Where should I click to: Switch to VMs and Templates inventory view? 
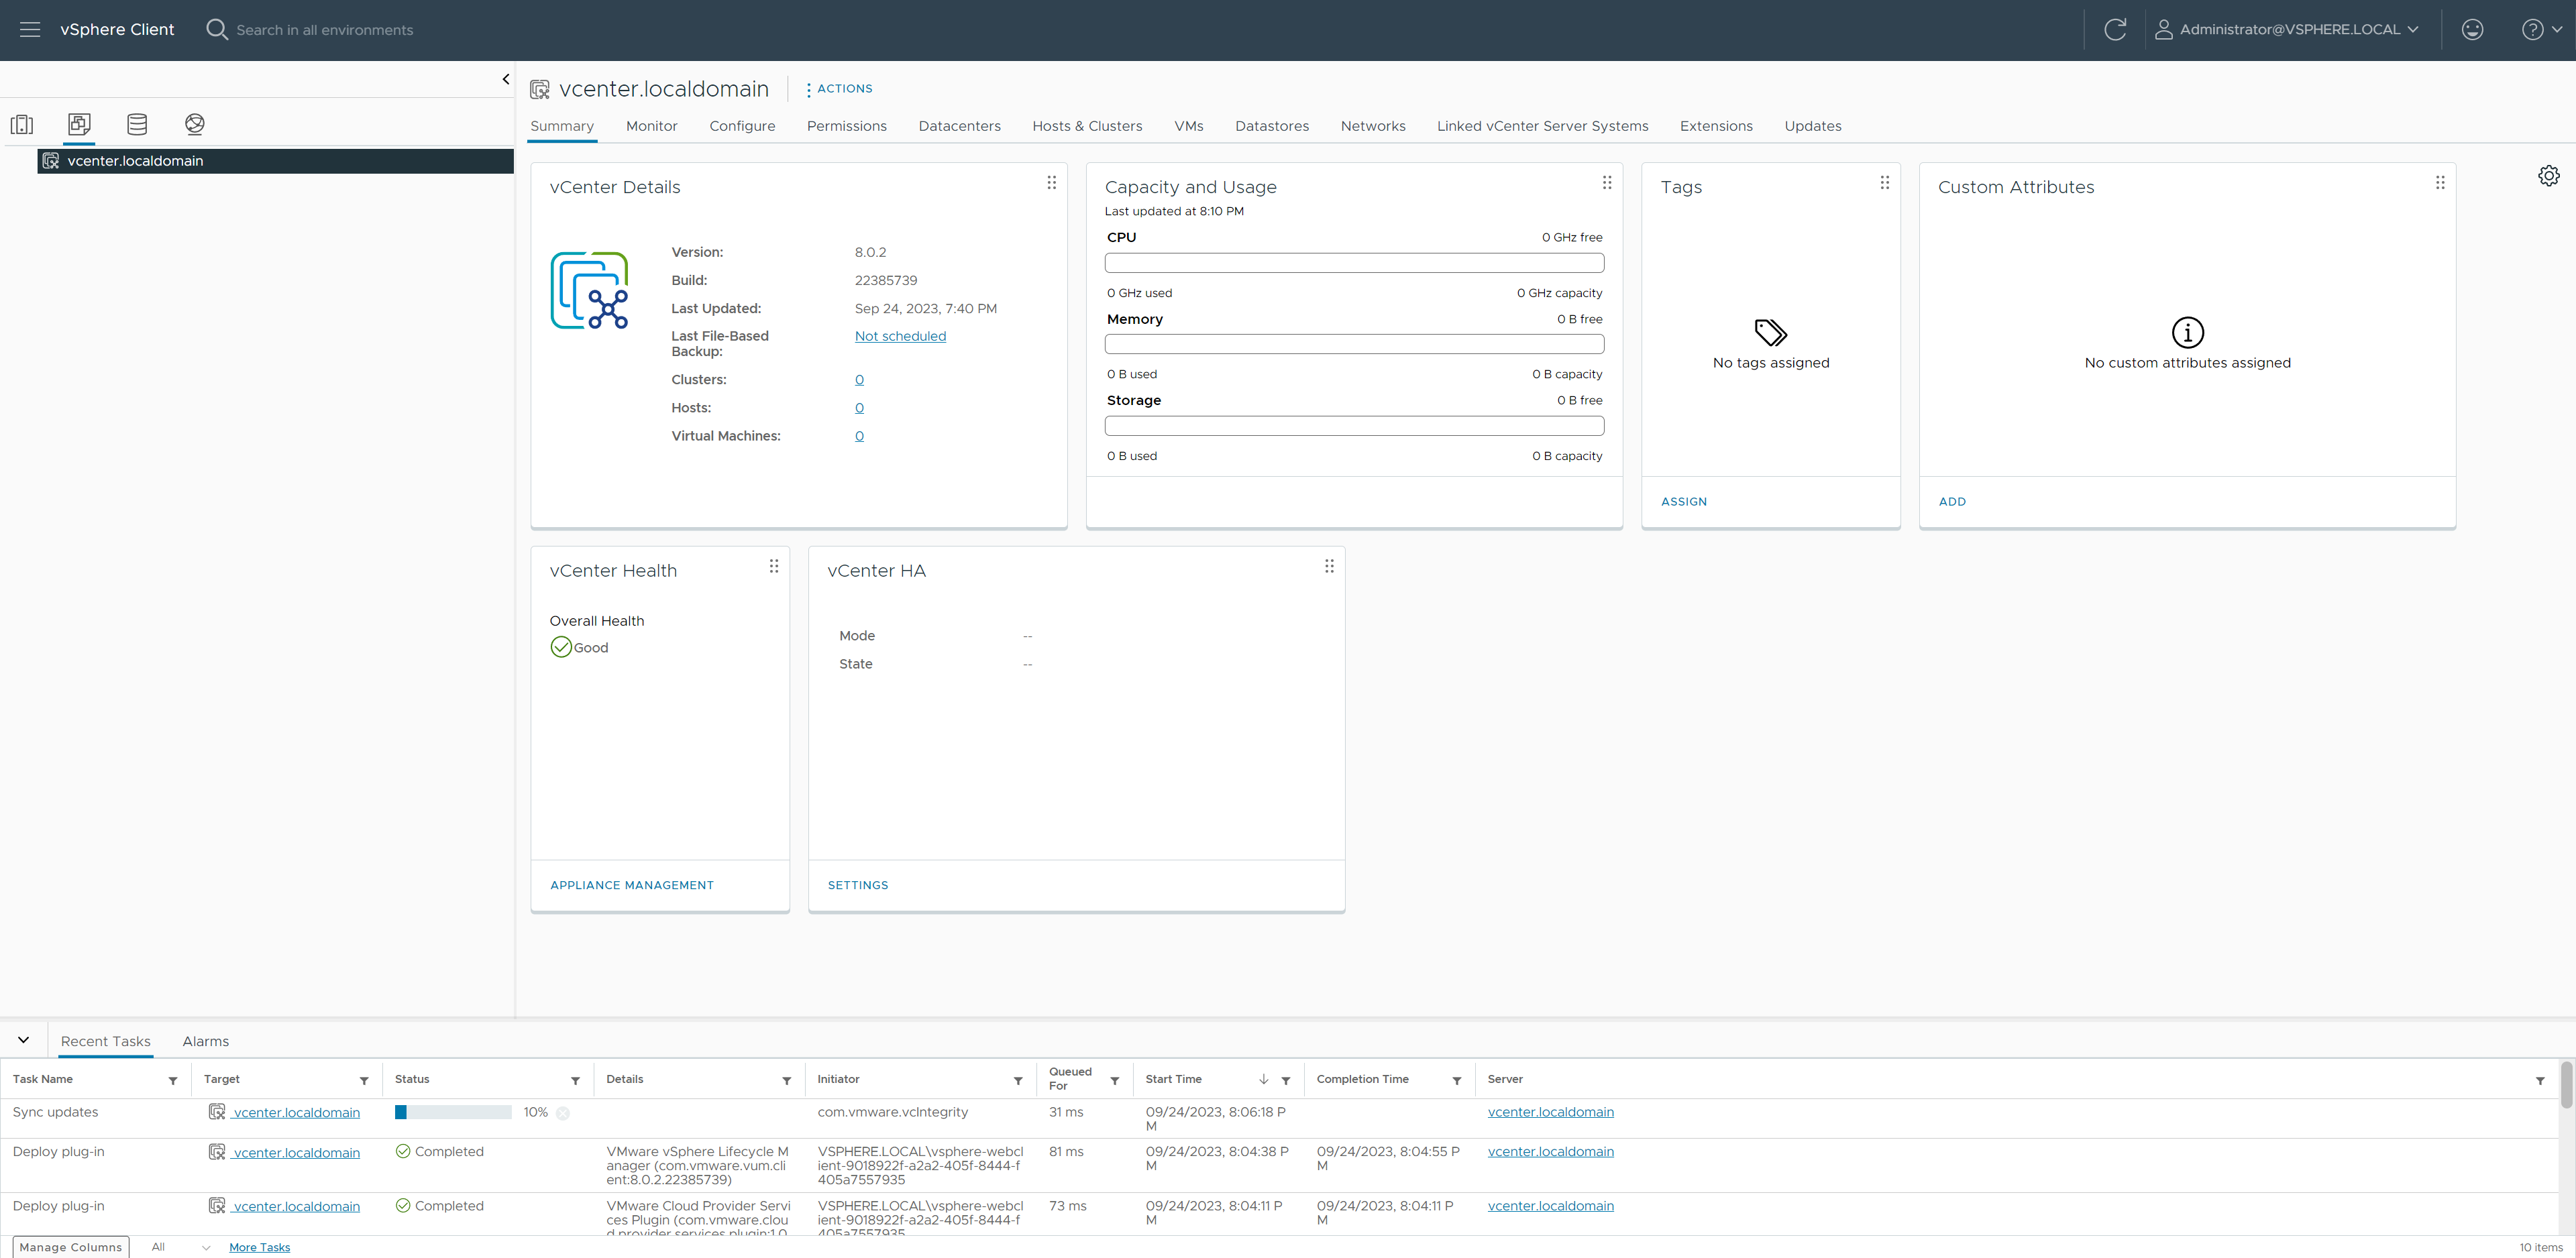(x=80, y=124)
